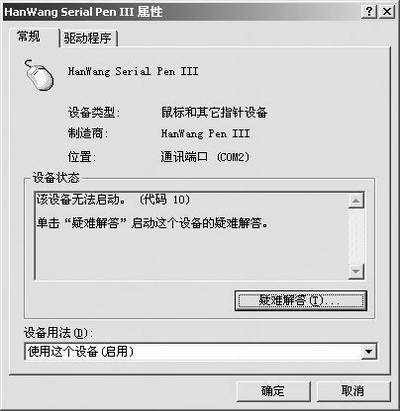Confirm with the 确定 button

[273, 391]
